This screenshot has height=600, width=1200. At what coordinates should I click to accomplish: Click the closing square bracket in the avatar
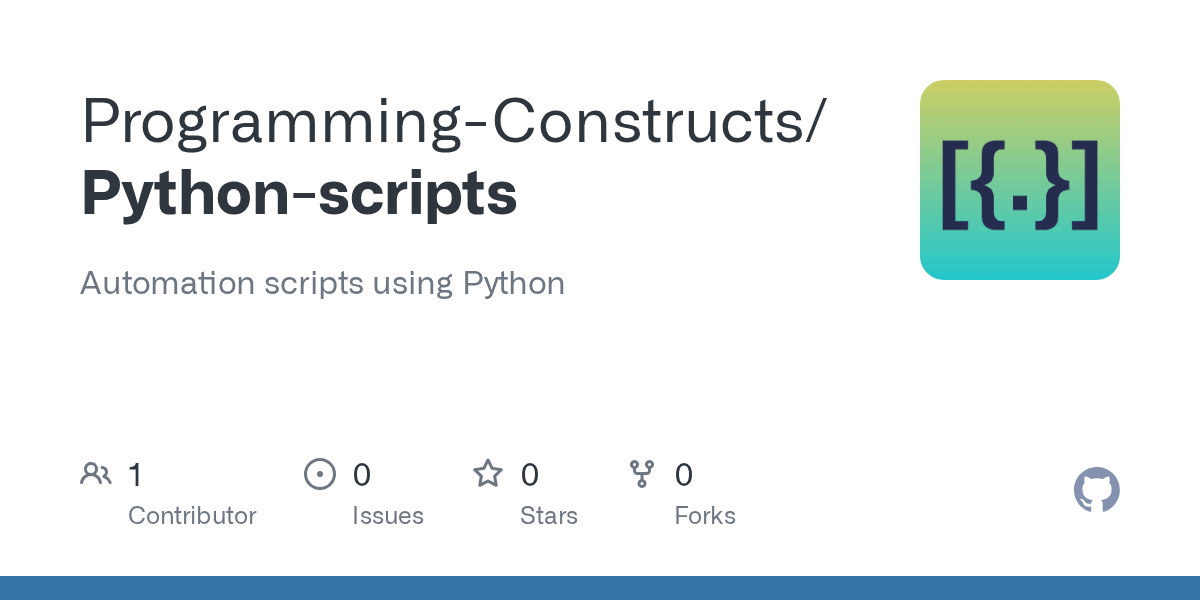1088,186
